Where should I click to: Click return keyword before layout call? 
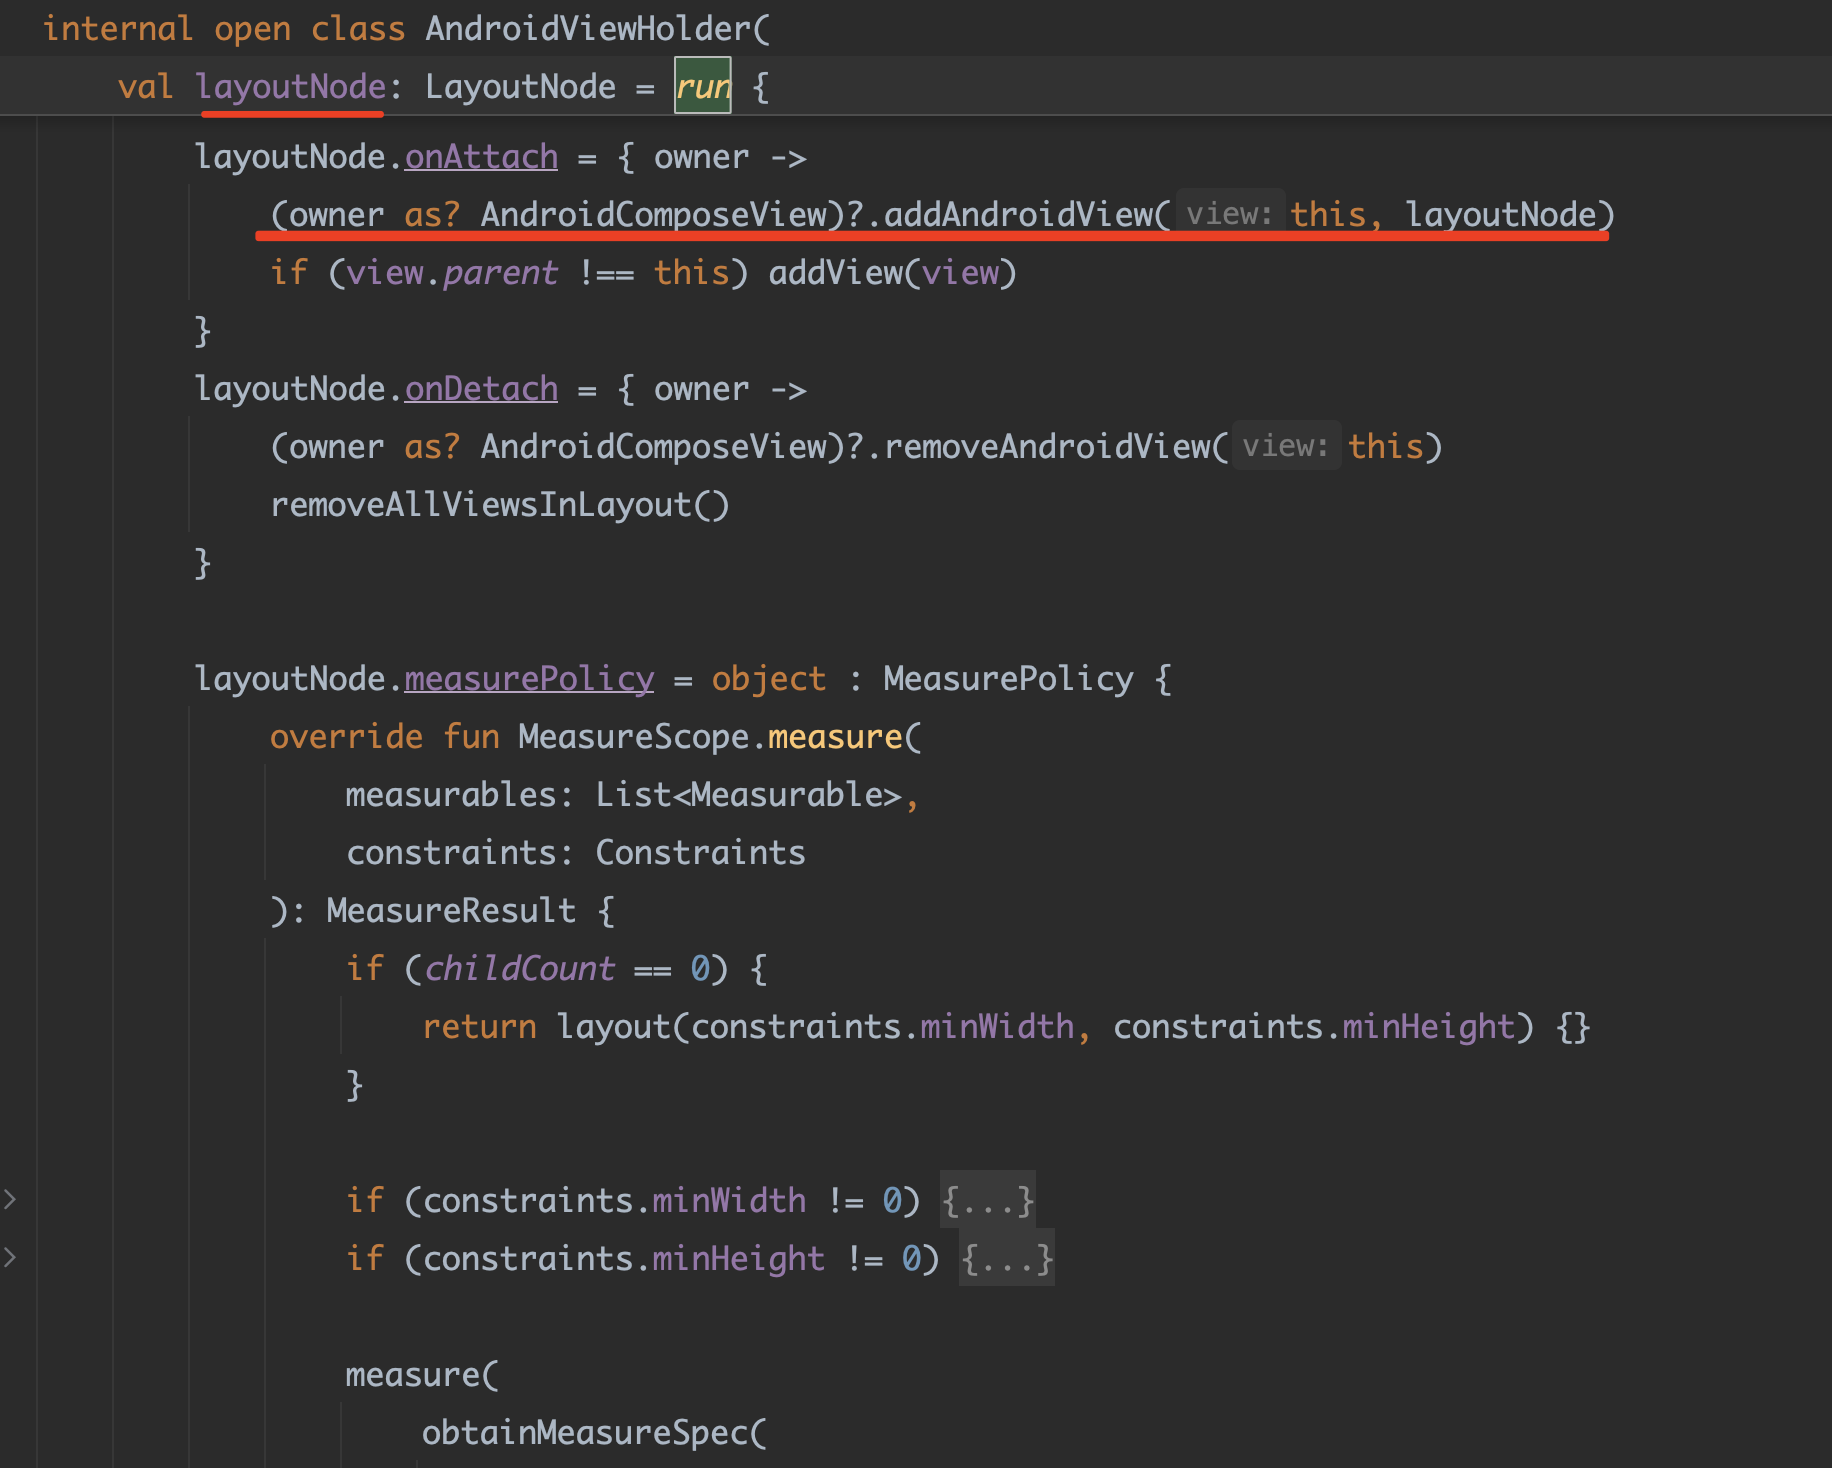click(479, 1027)
